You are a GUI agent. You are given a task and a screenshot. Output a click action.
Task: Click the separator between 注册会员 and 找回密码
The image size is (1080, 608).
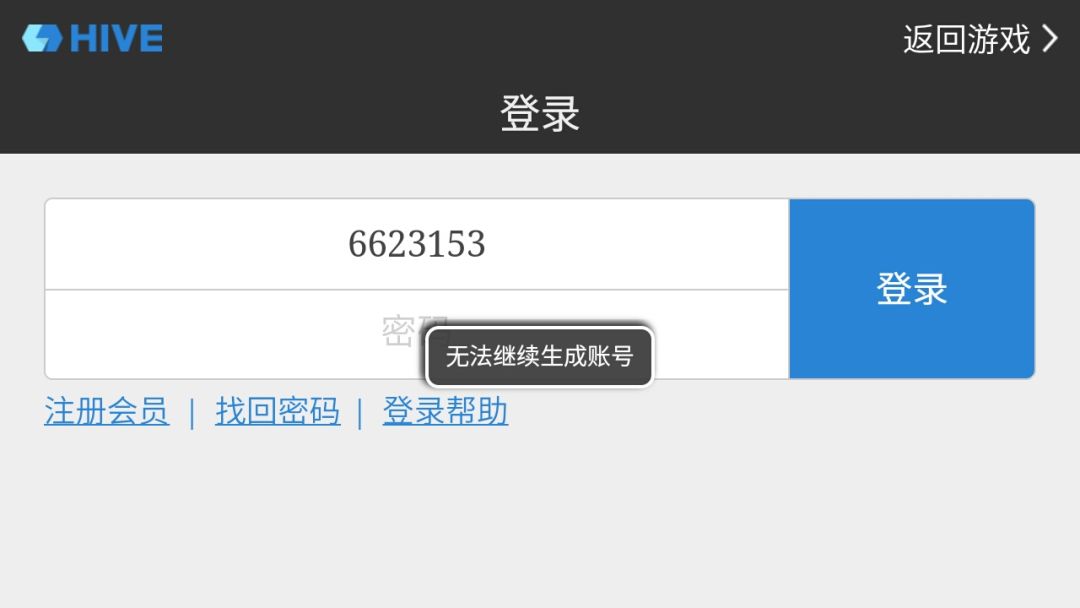(x=192, y=413)
